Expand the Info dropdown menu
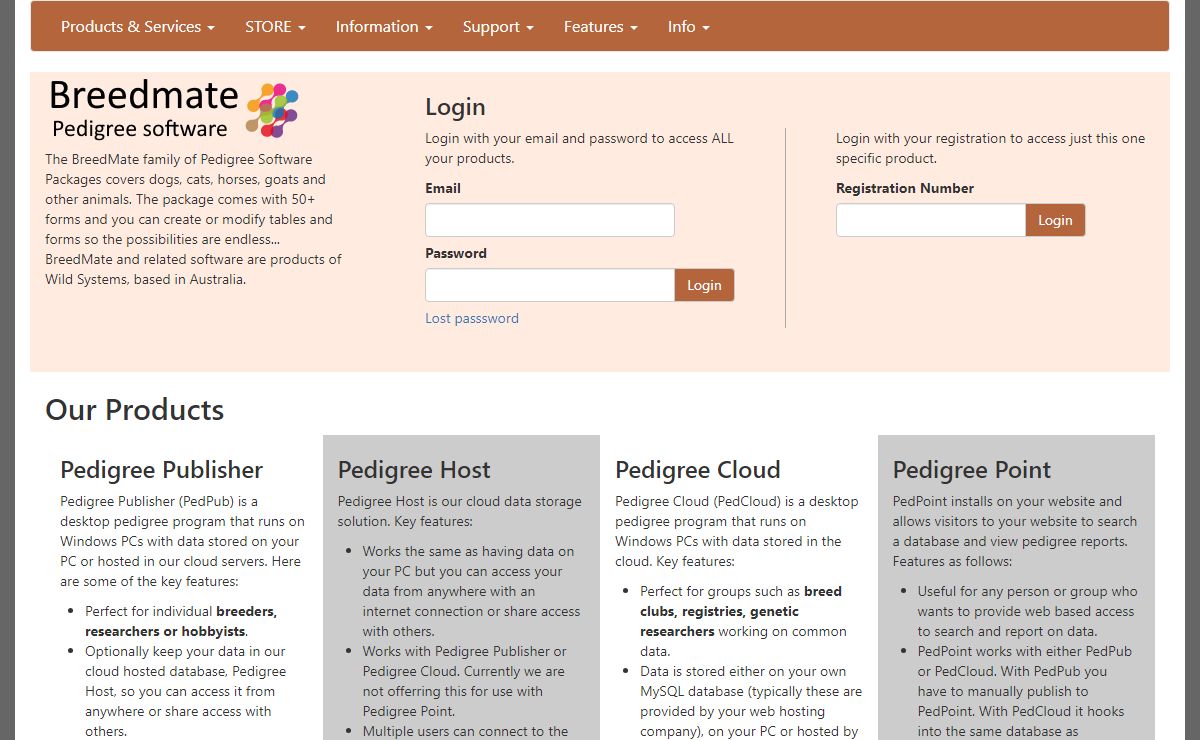Image resolution: width=1200 pixels, height=740 pixels. 688,27
